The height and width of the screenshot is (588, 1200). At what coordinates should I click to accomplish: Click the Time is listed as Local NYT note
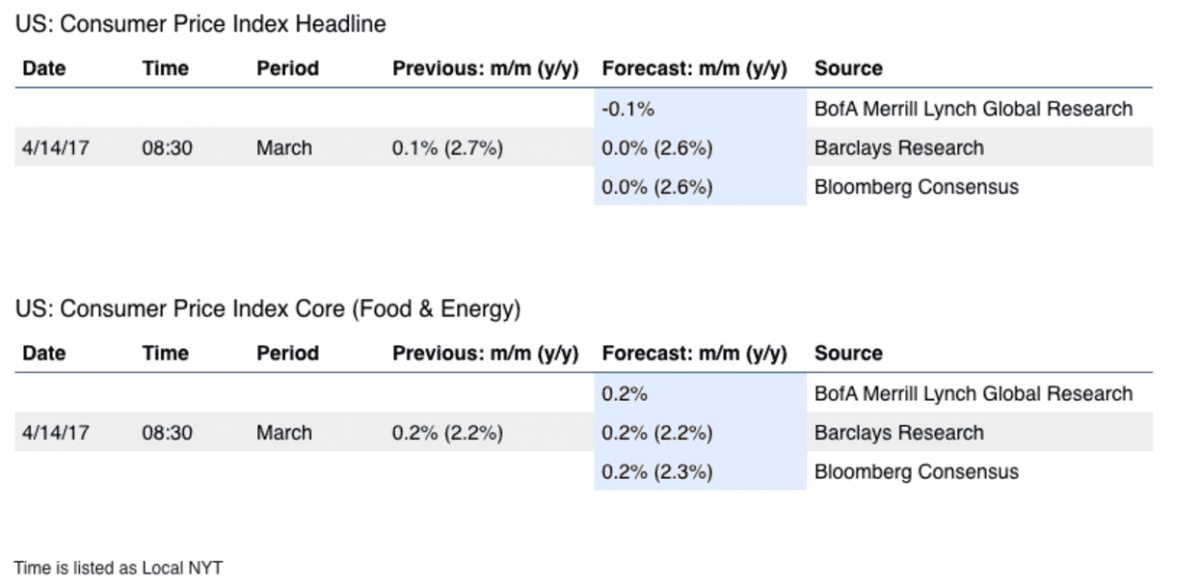[x=119, y=568]
